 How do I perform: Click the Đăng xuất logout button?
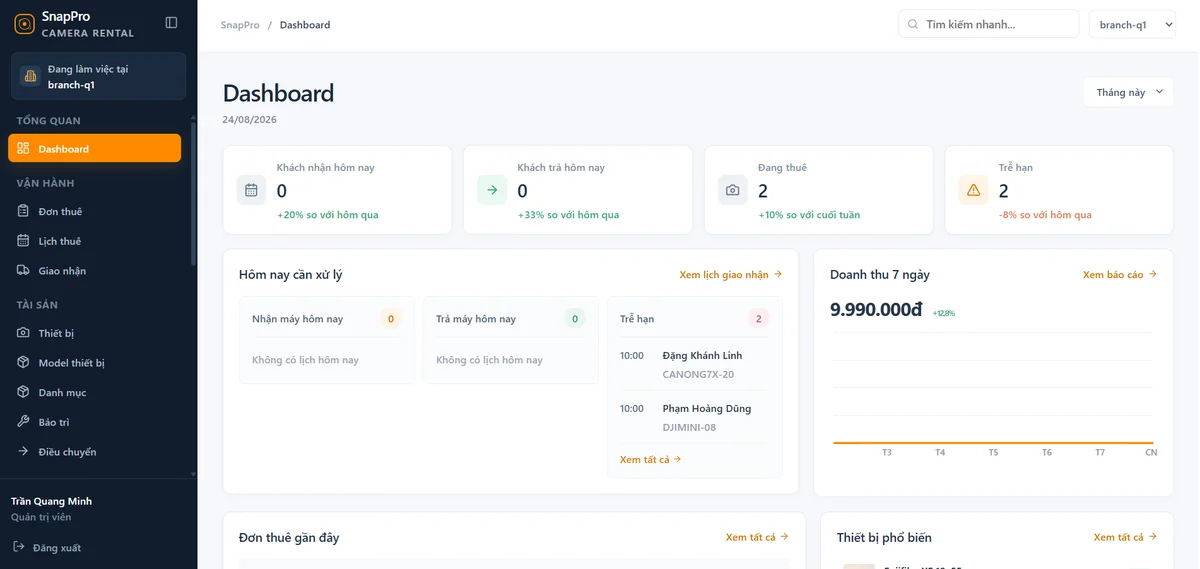tap(46, 547)
